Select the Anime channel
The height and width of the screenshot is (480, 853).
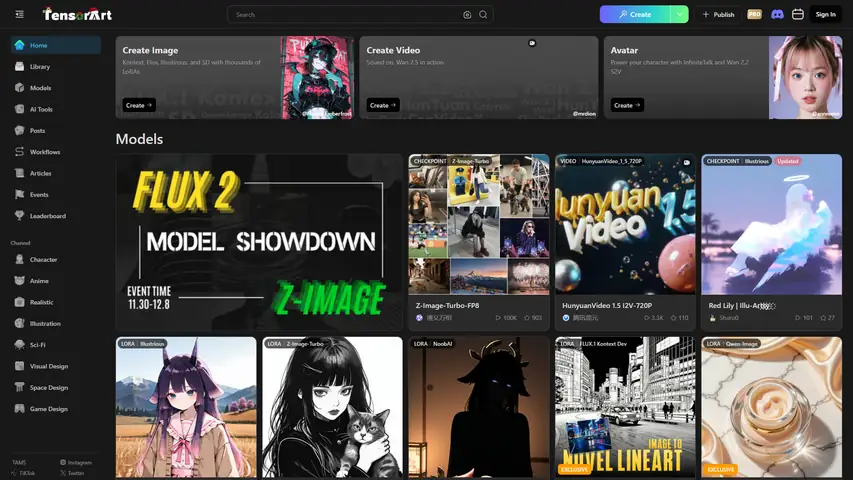55,281
